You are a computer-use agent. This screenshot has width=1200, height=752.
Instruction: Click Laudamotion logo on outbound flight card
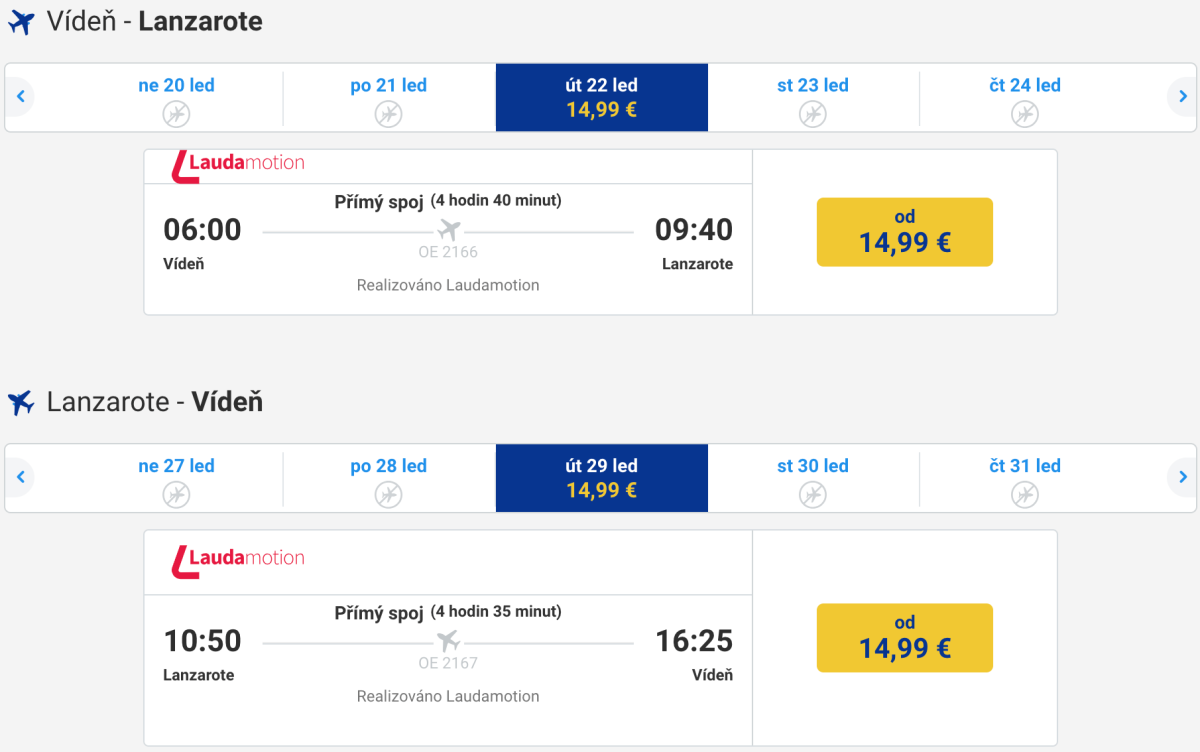tap(238, 165)
